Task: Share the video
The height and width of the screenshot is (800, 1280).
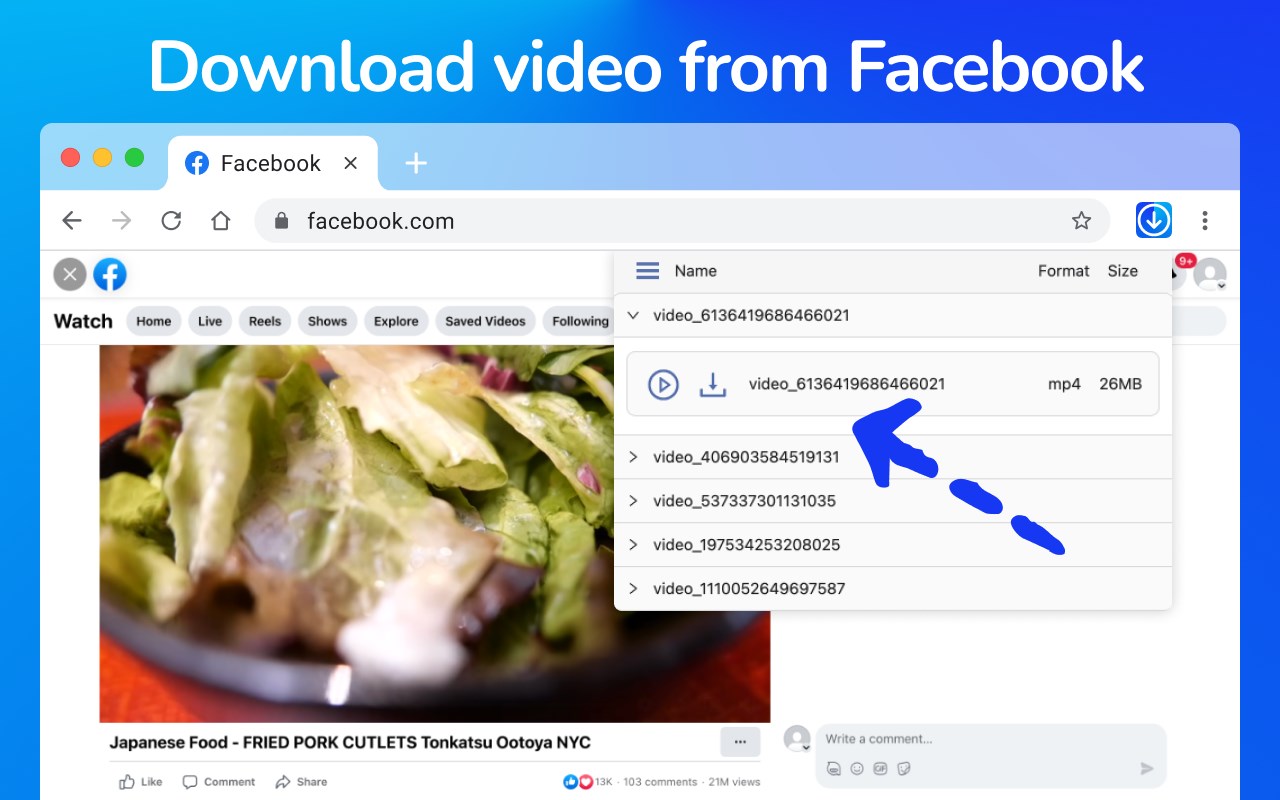Action: pos(301,782)
